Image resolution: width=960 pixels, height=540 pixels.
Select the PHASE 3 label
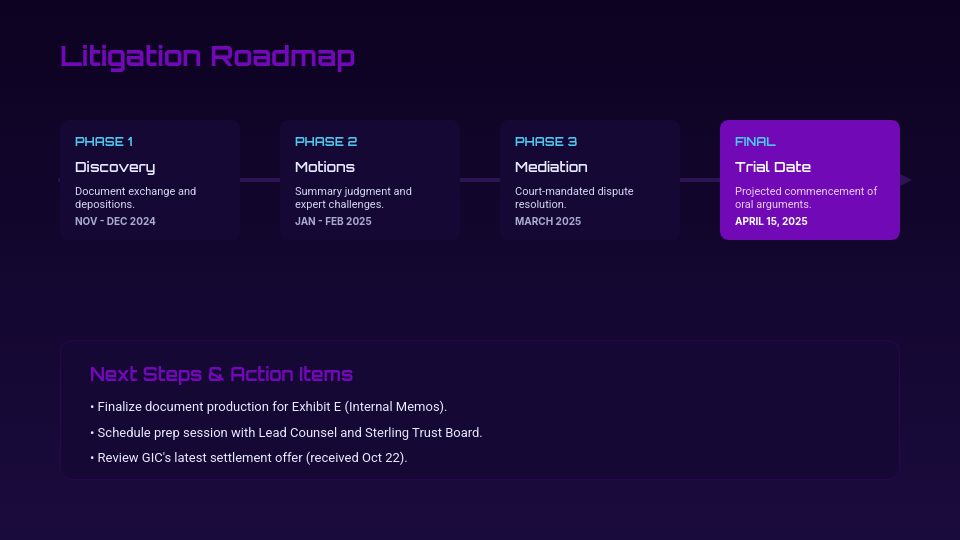[x=546, y=142]
